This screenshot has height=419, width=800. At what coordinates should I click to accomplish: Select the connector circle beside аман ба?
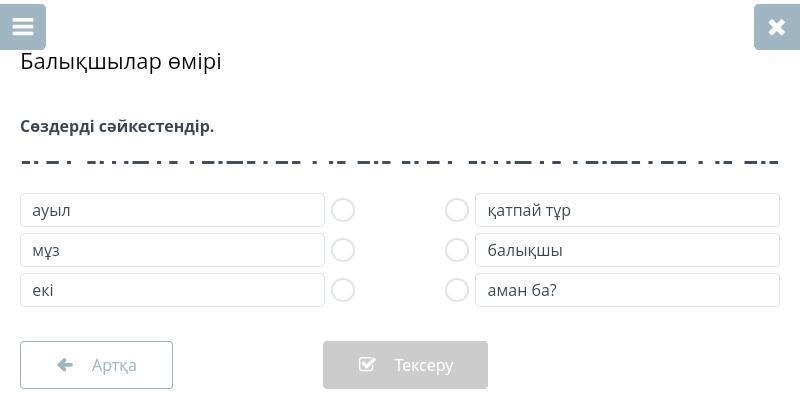point(457,290)
